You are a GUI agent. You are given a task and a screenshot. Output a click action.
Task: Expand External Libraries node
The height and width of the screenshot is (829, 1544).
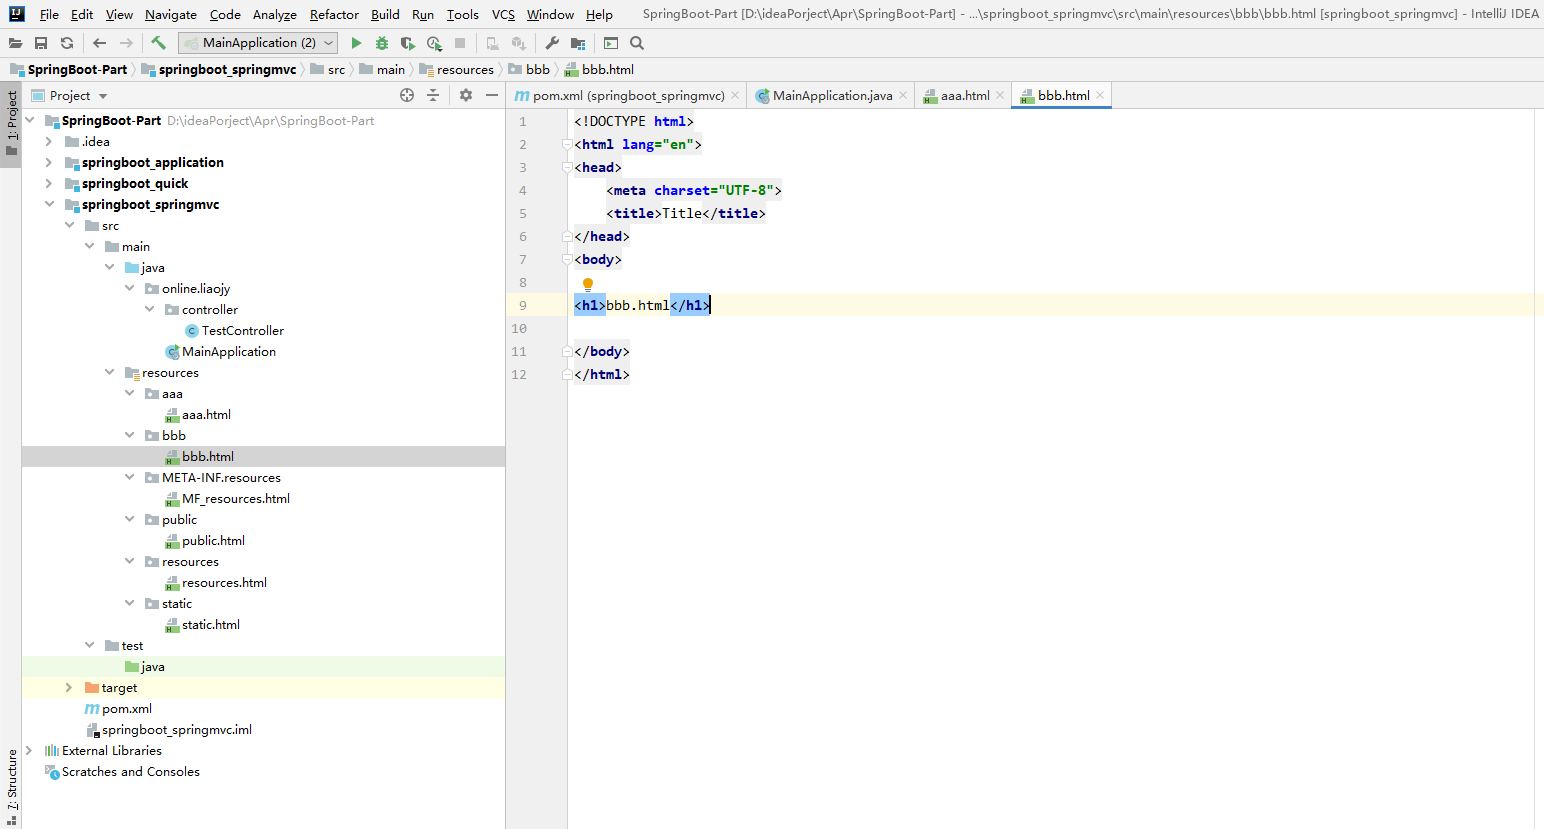(x=29, y=750)
